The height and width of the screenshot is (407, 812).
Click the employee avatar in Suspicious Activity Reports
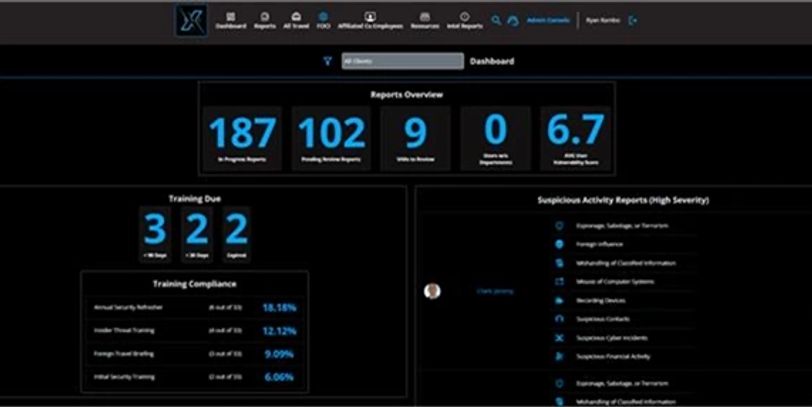pyautogui.click(x=432, y=291)
